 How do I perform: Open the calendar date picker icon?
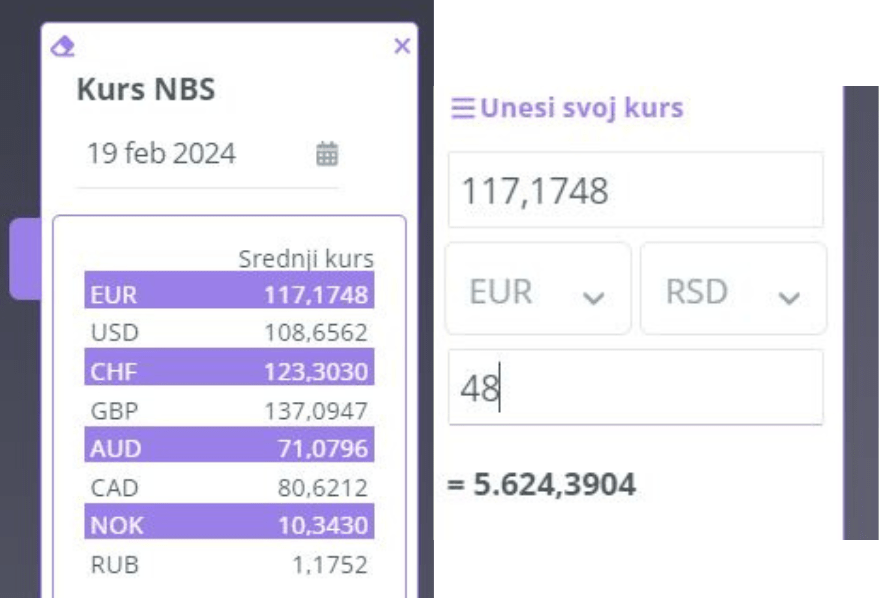click(327, 154)
